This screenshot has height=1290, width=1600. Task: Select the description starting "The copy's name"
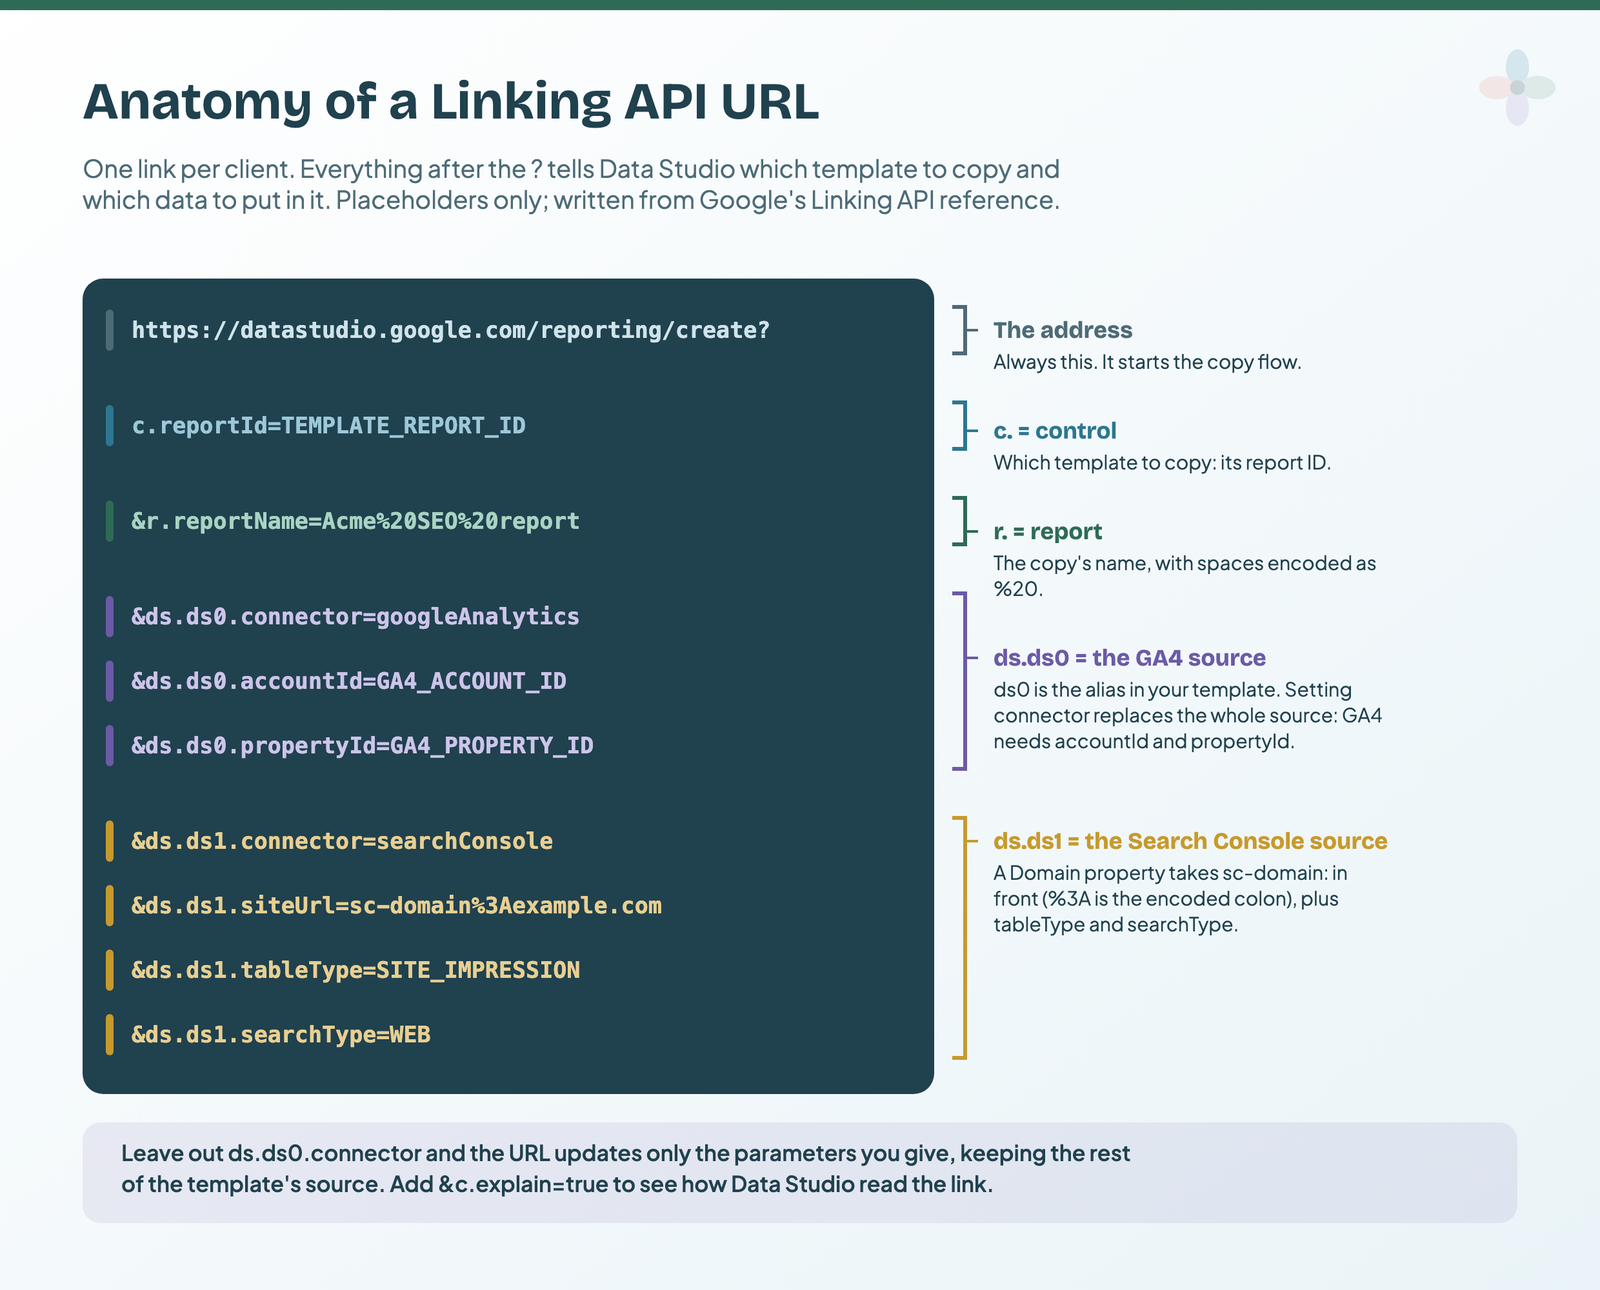(1185, 576)
